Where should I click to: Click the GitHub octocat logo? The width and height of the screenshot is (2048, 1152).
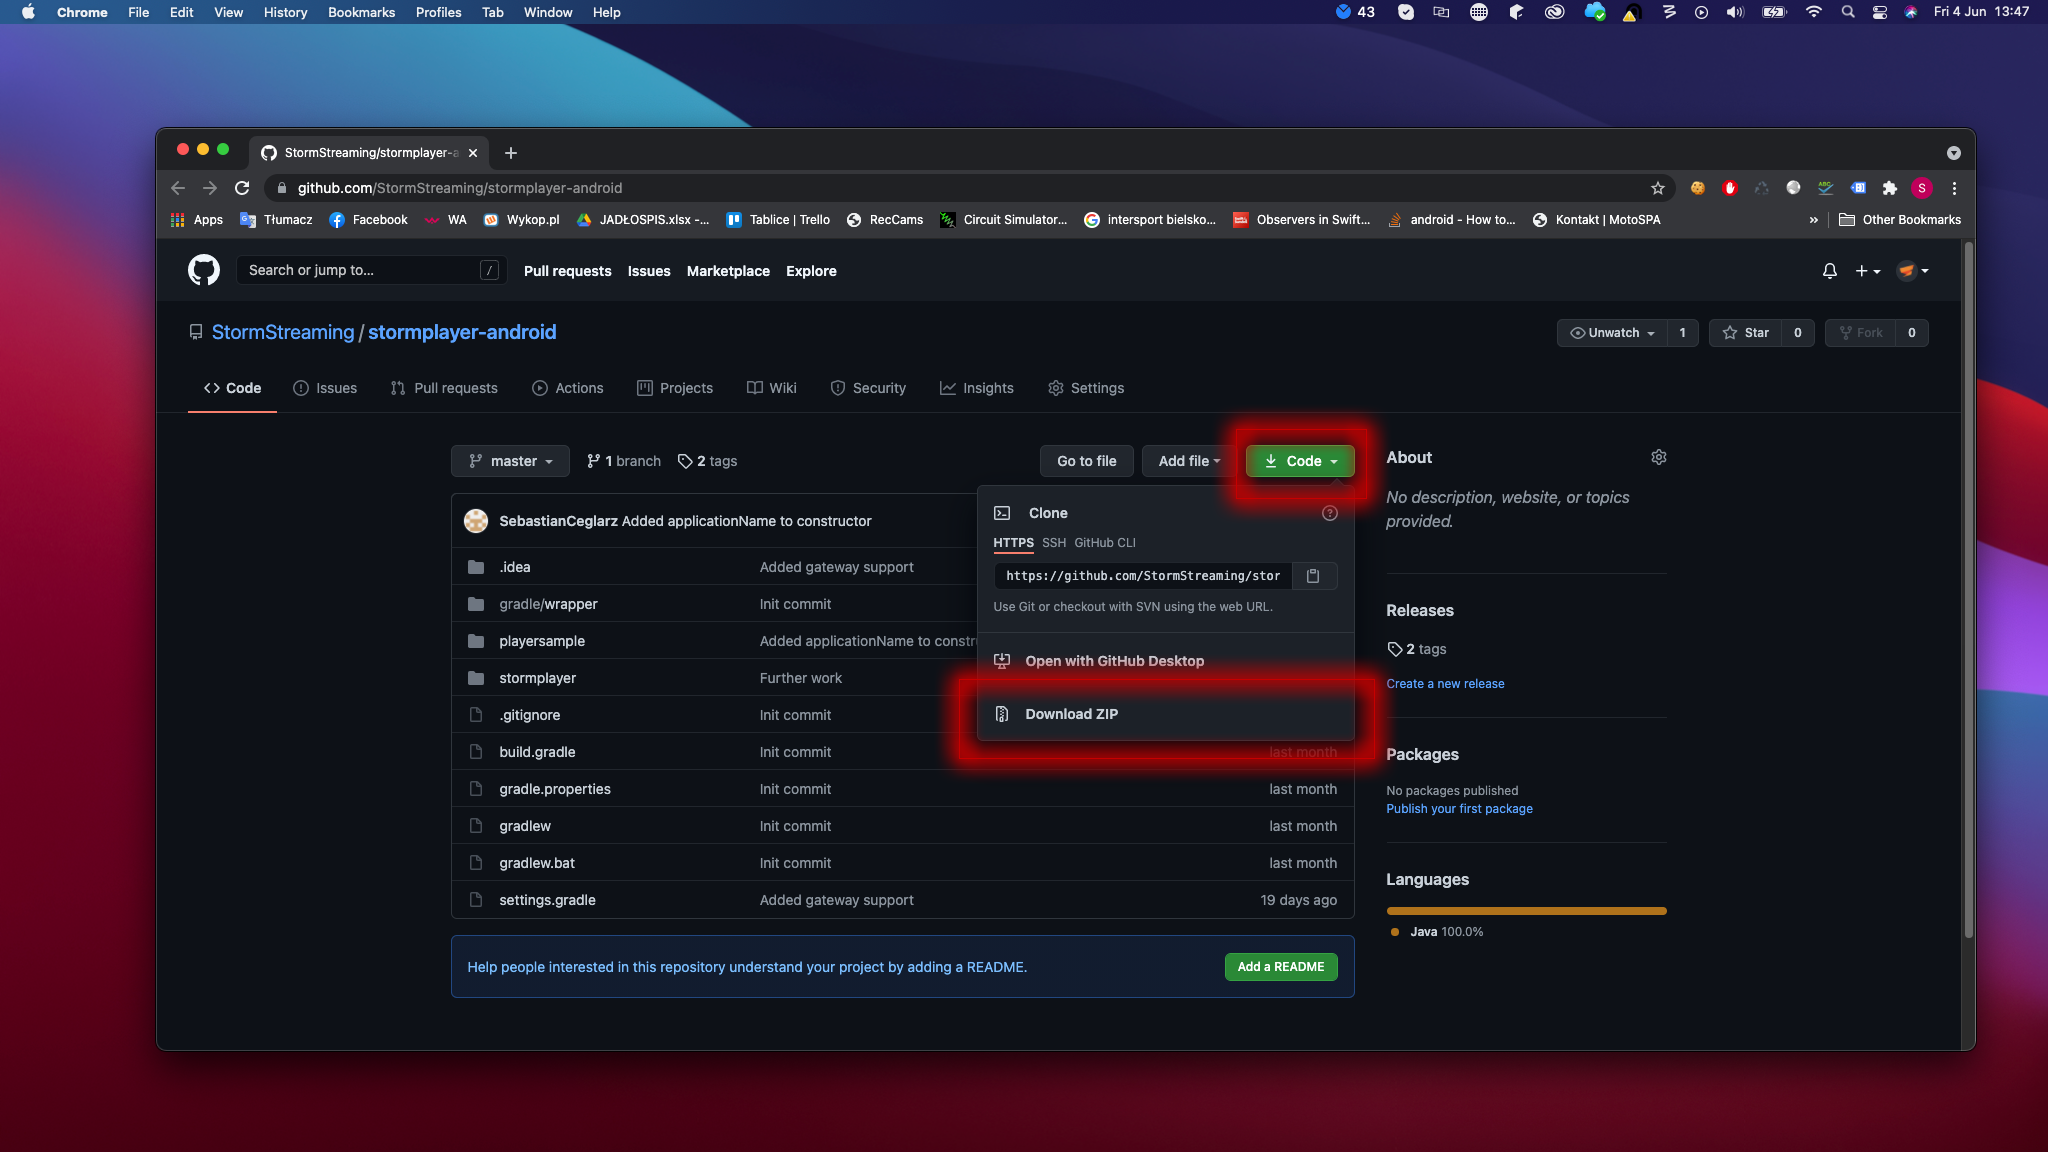click(204, 270)
